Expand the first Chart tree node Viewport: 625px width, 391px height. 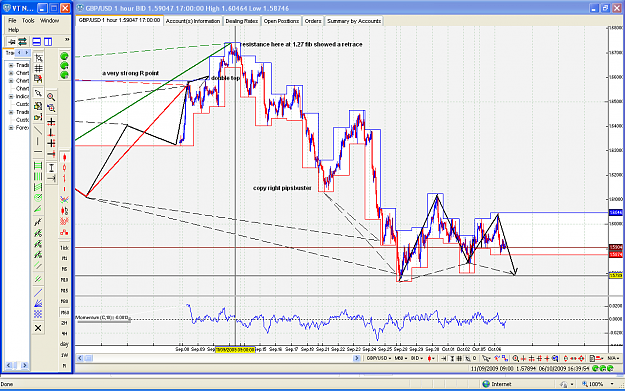click(11, 73)
